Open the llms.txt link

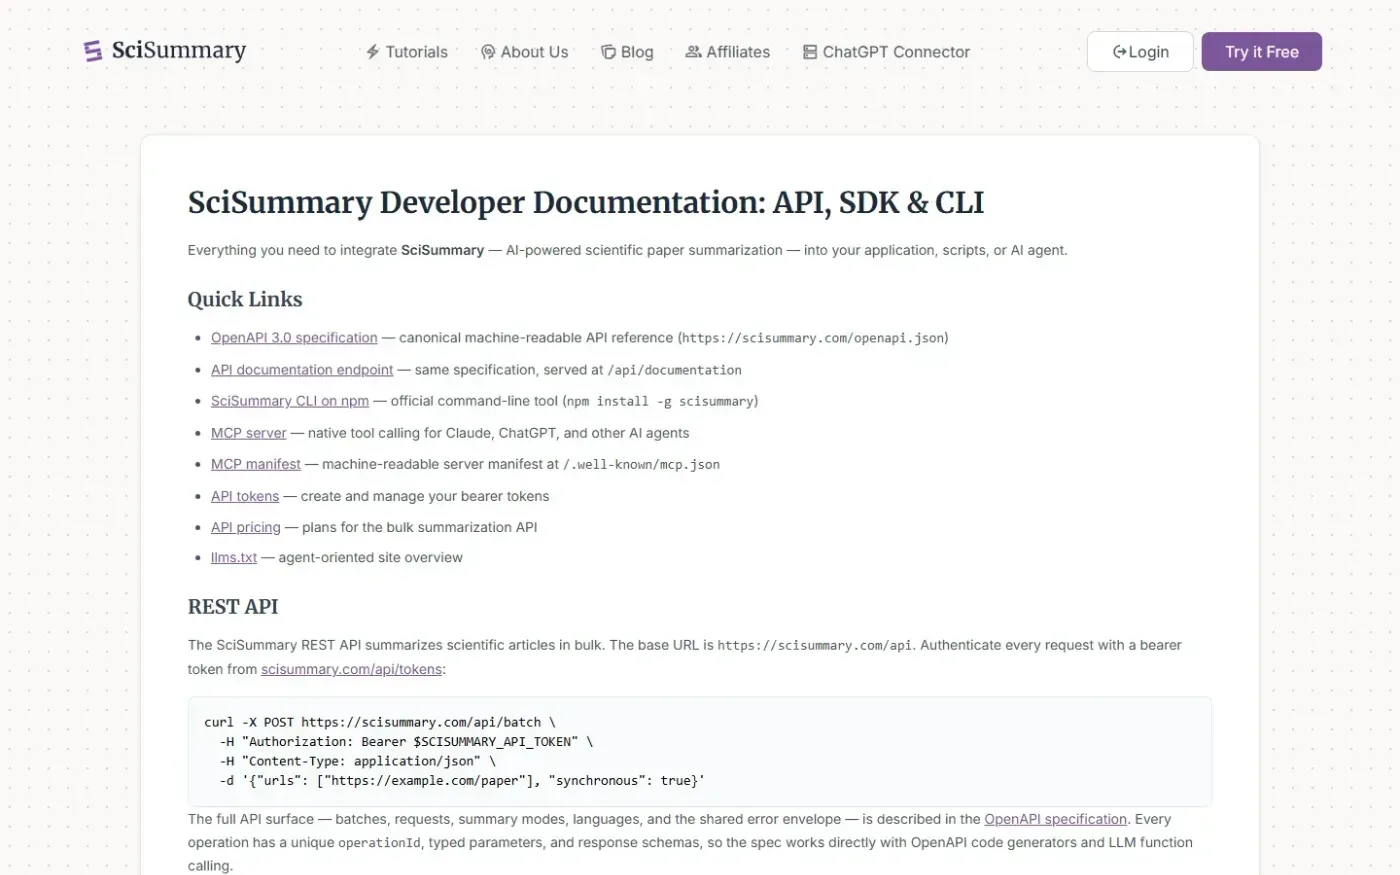[x=234, y=558]
